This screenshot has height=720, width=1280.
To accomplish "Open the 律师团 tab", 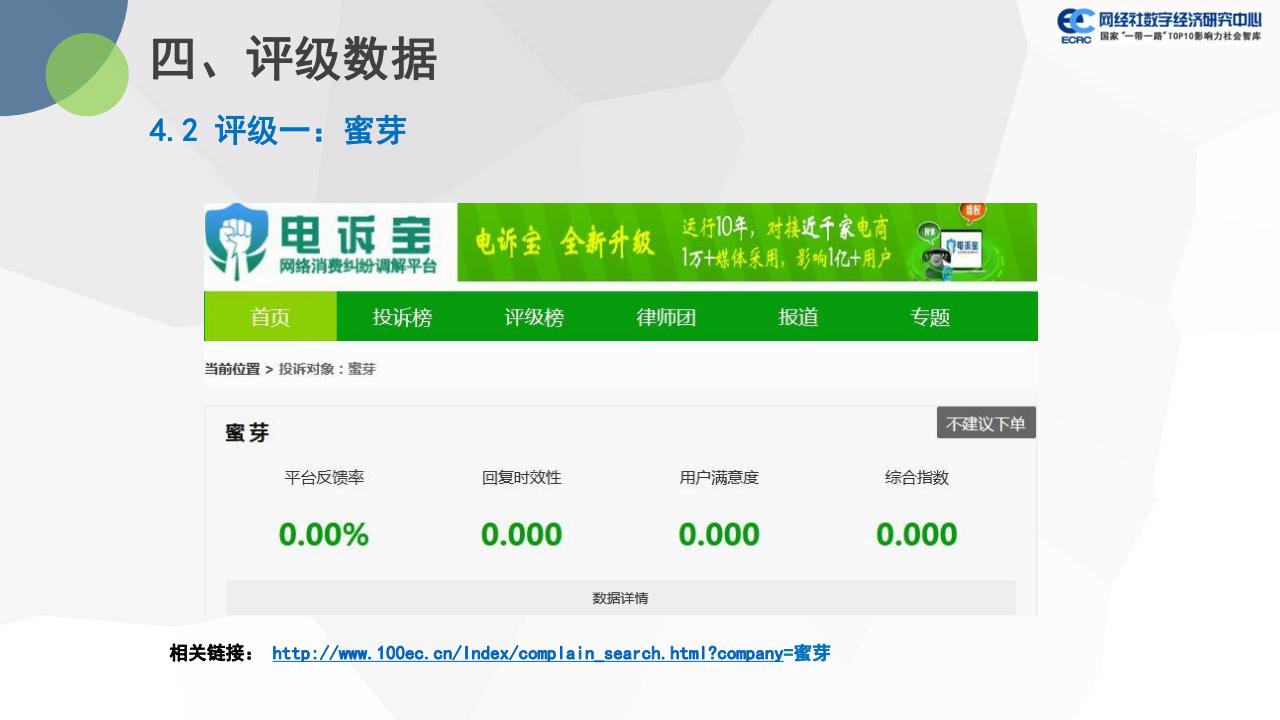I will point(666,317).
